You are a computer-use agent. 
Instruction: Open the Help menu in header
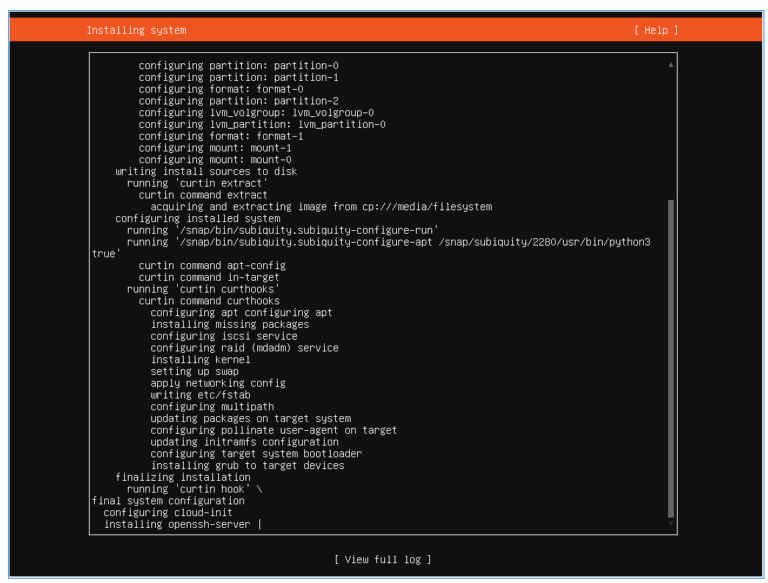[656, 30]
